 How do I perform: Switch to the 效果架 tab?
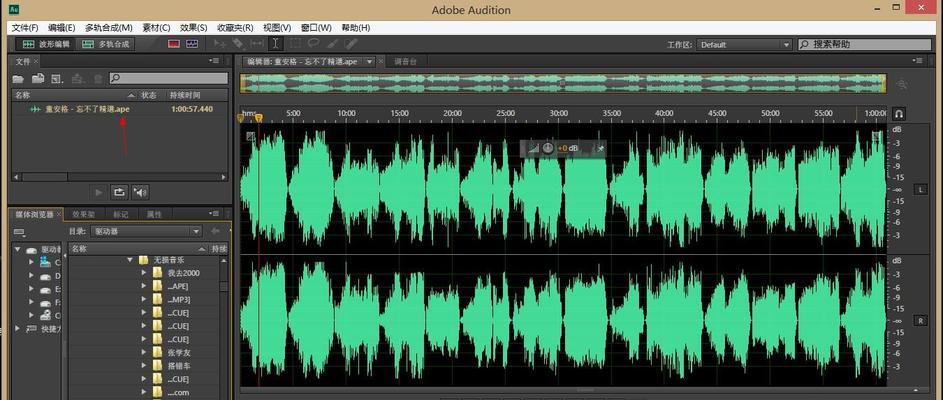pyautogui.click(x=84, y=214)
